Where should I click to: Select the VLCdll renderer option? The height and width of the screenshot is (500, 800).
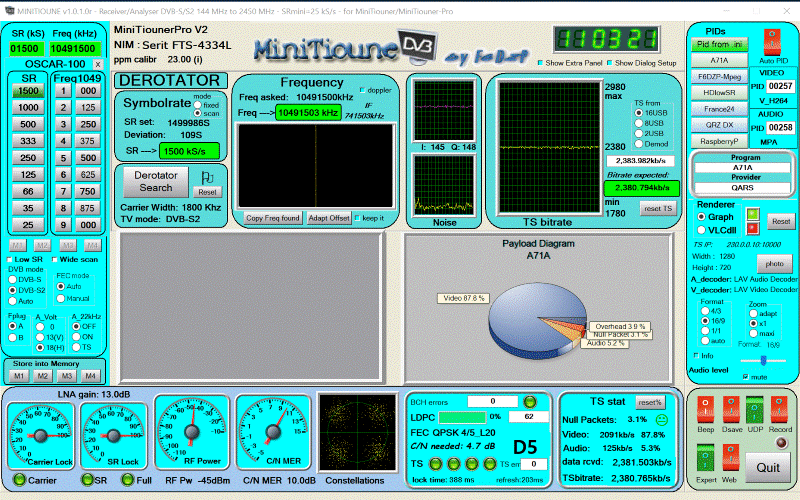(701, 230)
